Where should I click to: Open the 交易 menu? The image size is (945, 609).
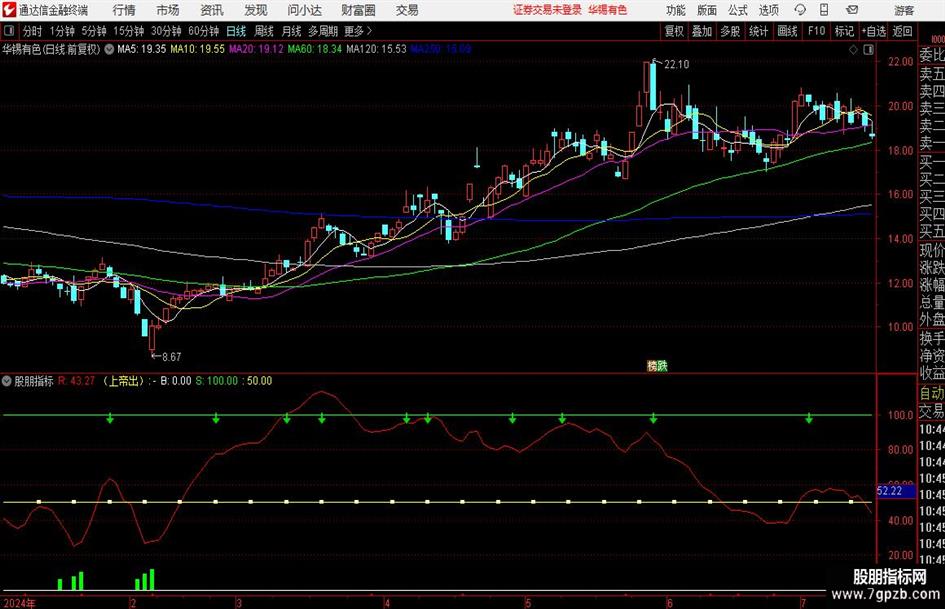point(407,10)
